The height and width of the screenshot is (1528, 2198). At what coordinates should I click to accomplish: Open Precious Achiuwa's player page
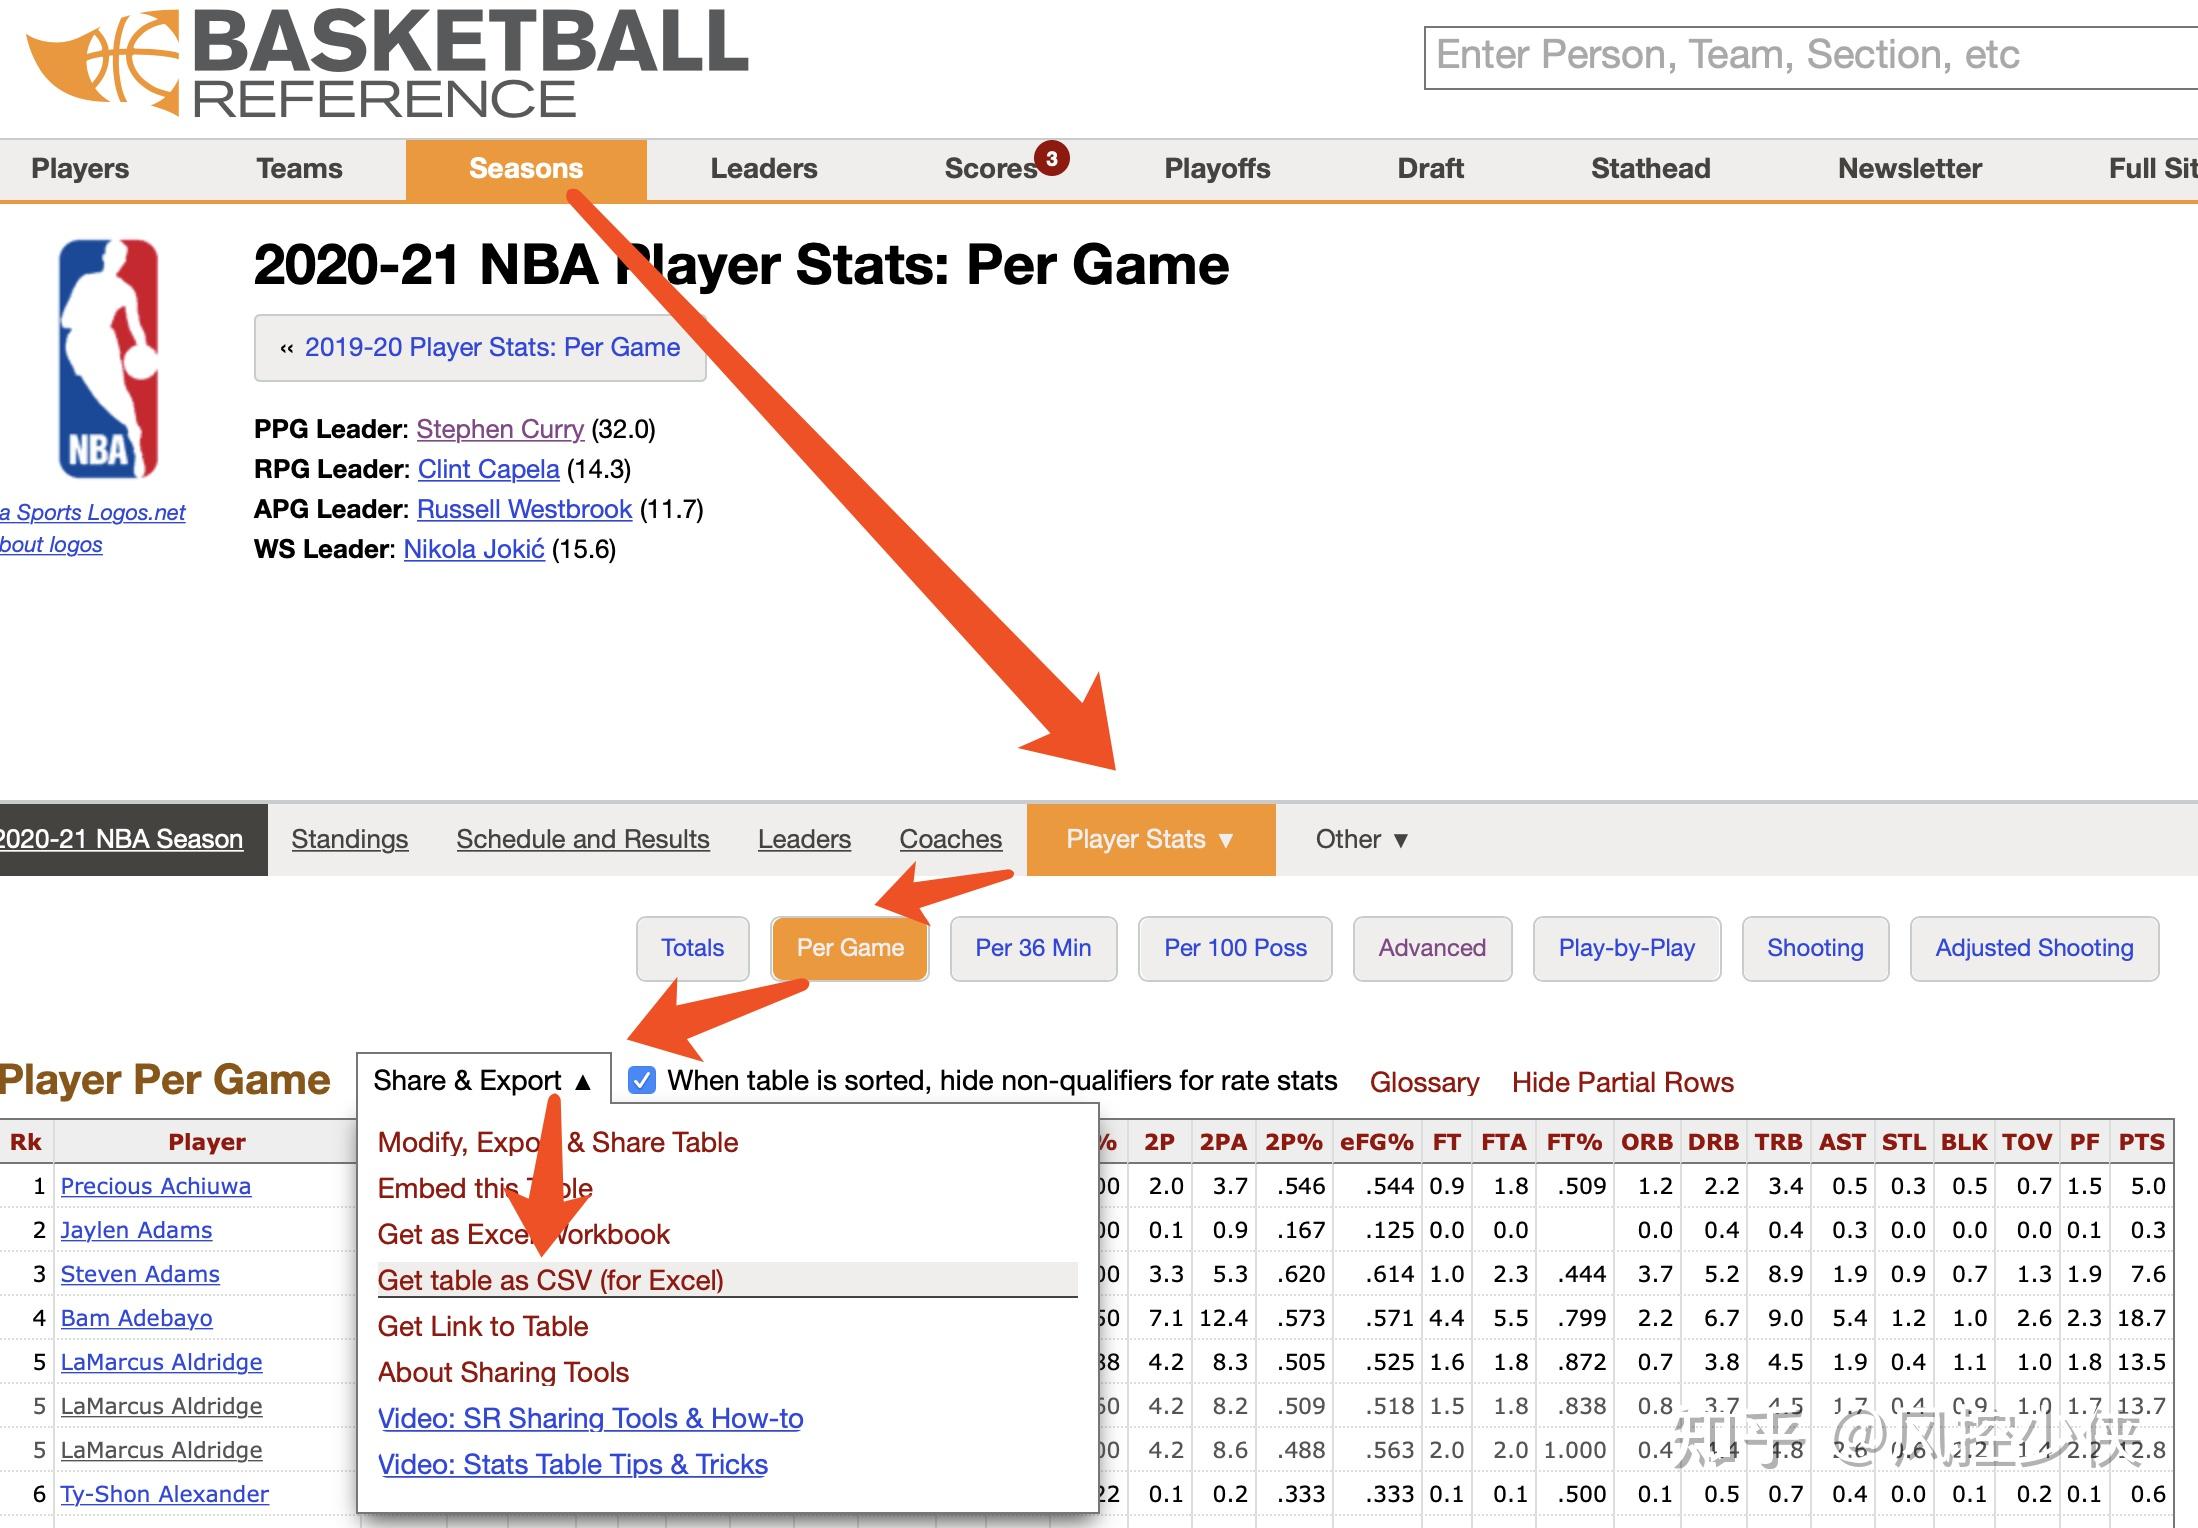click(x=156, y=1186)
